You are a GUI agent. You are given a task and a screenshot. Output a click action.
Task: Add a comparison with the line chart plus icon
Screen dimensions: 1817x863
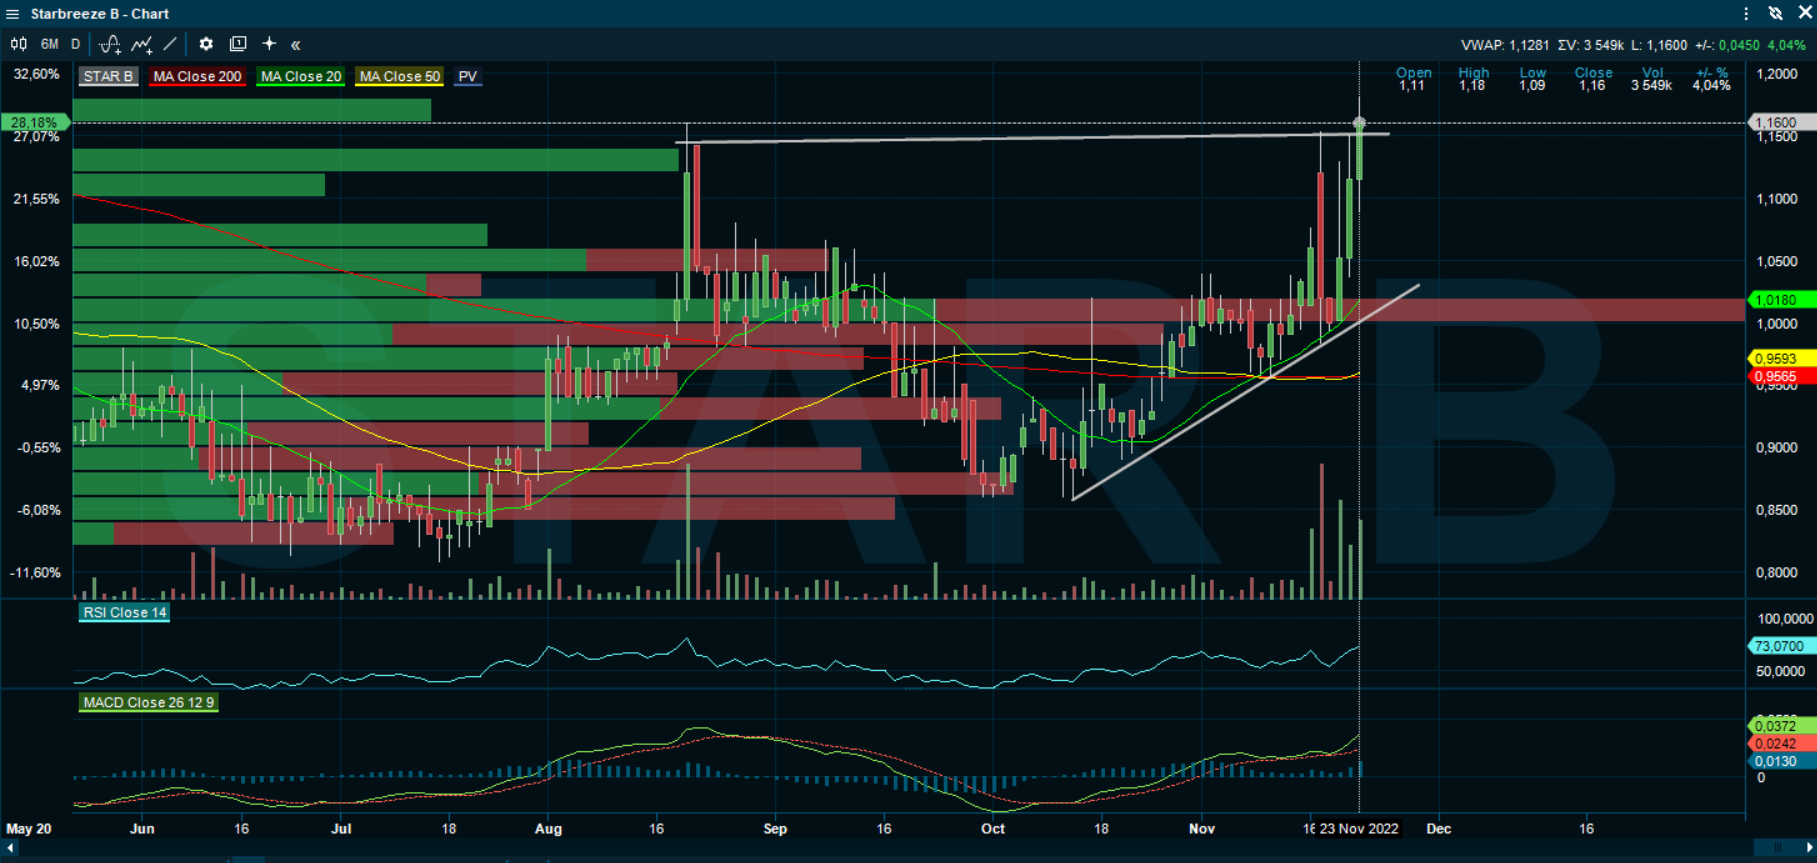coord(141,44)
